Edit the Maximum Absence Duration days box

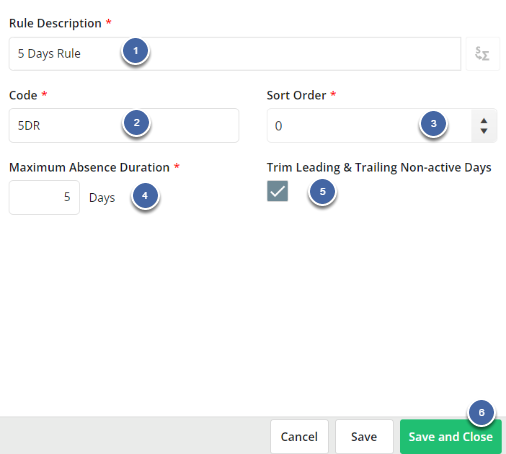(44, 197)
